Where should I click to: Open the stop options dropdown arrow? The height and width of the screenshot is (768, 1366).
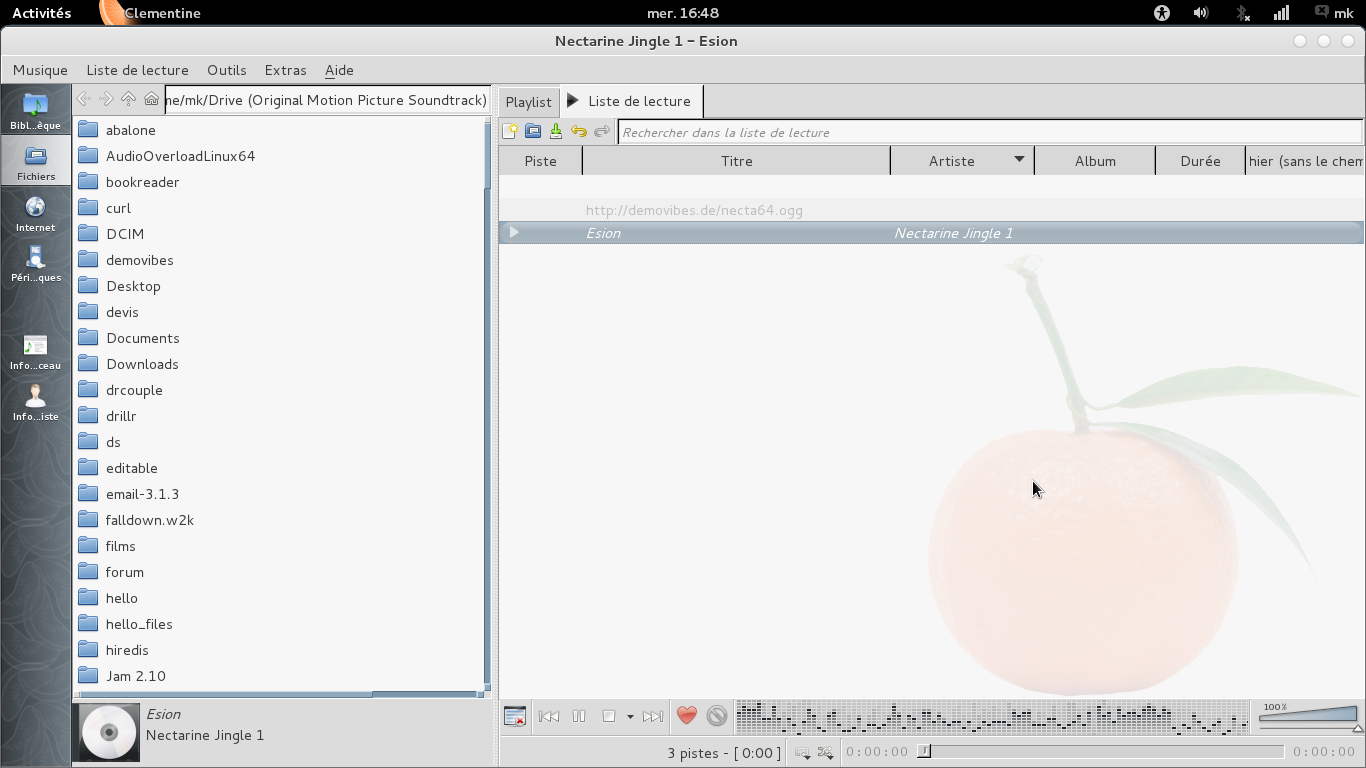(630, 716)
